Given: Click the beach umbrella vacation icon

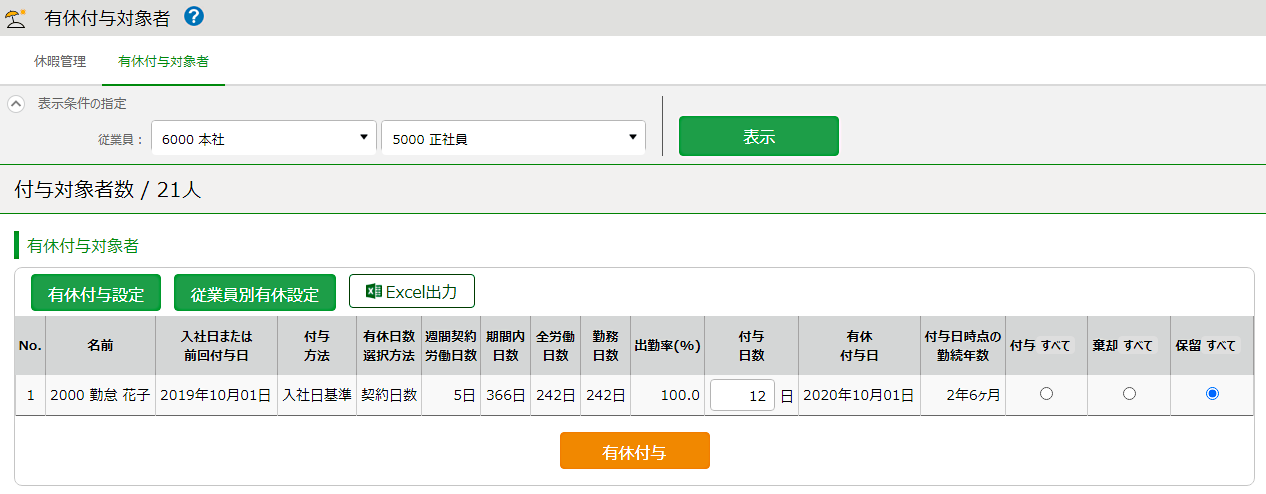Looking at the screenshot, I should (15, 17).
